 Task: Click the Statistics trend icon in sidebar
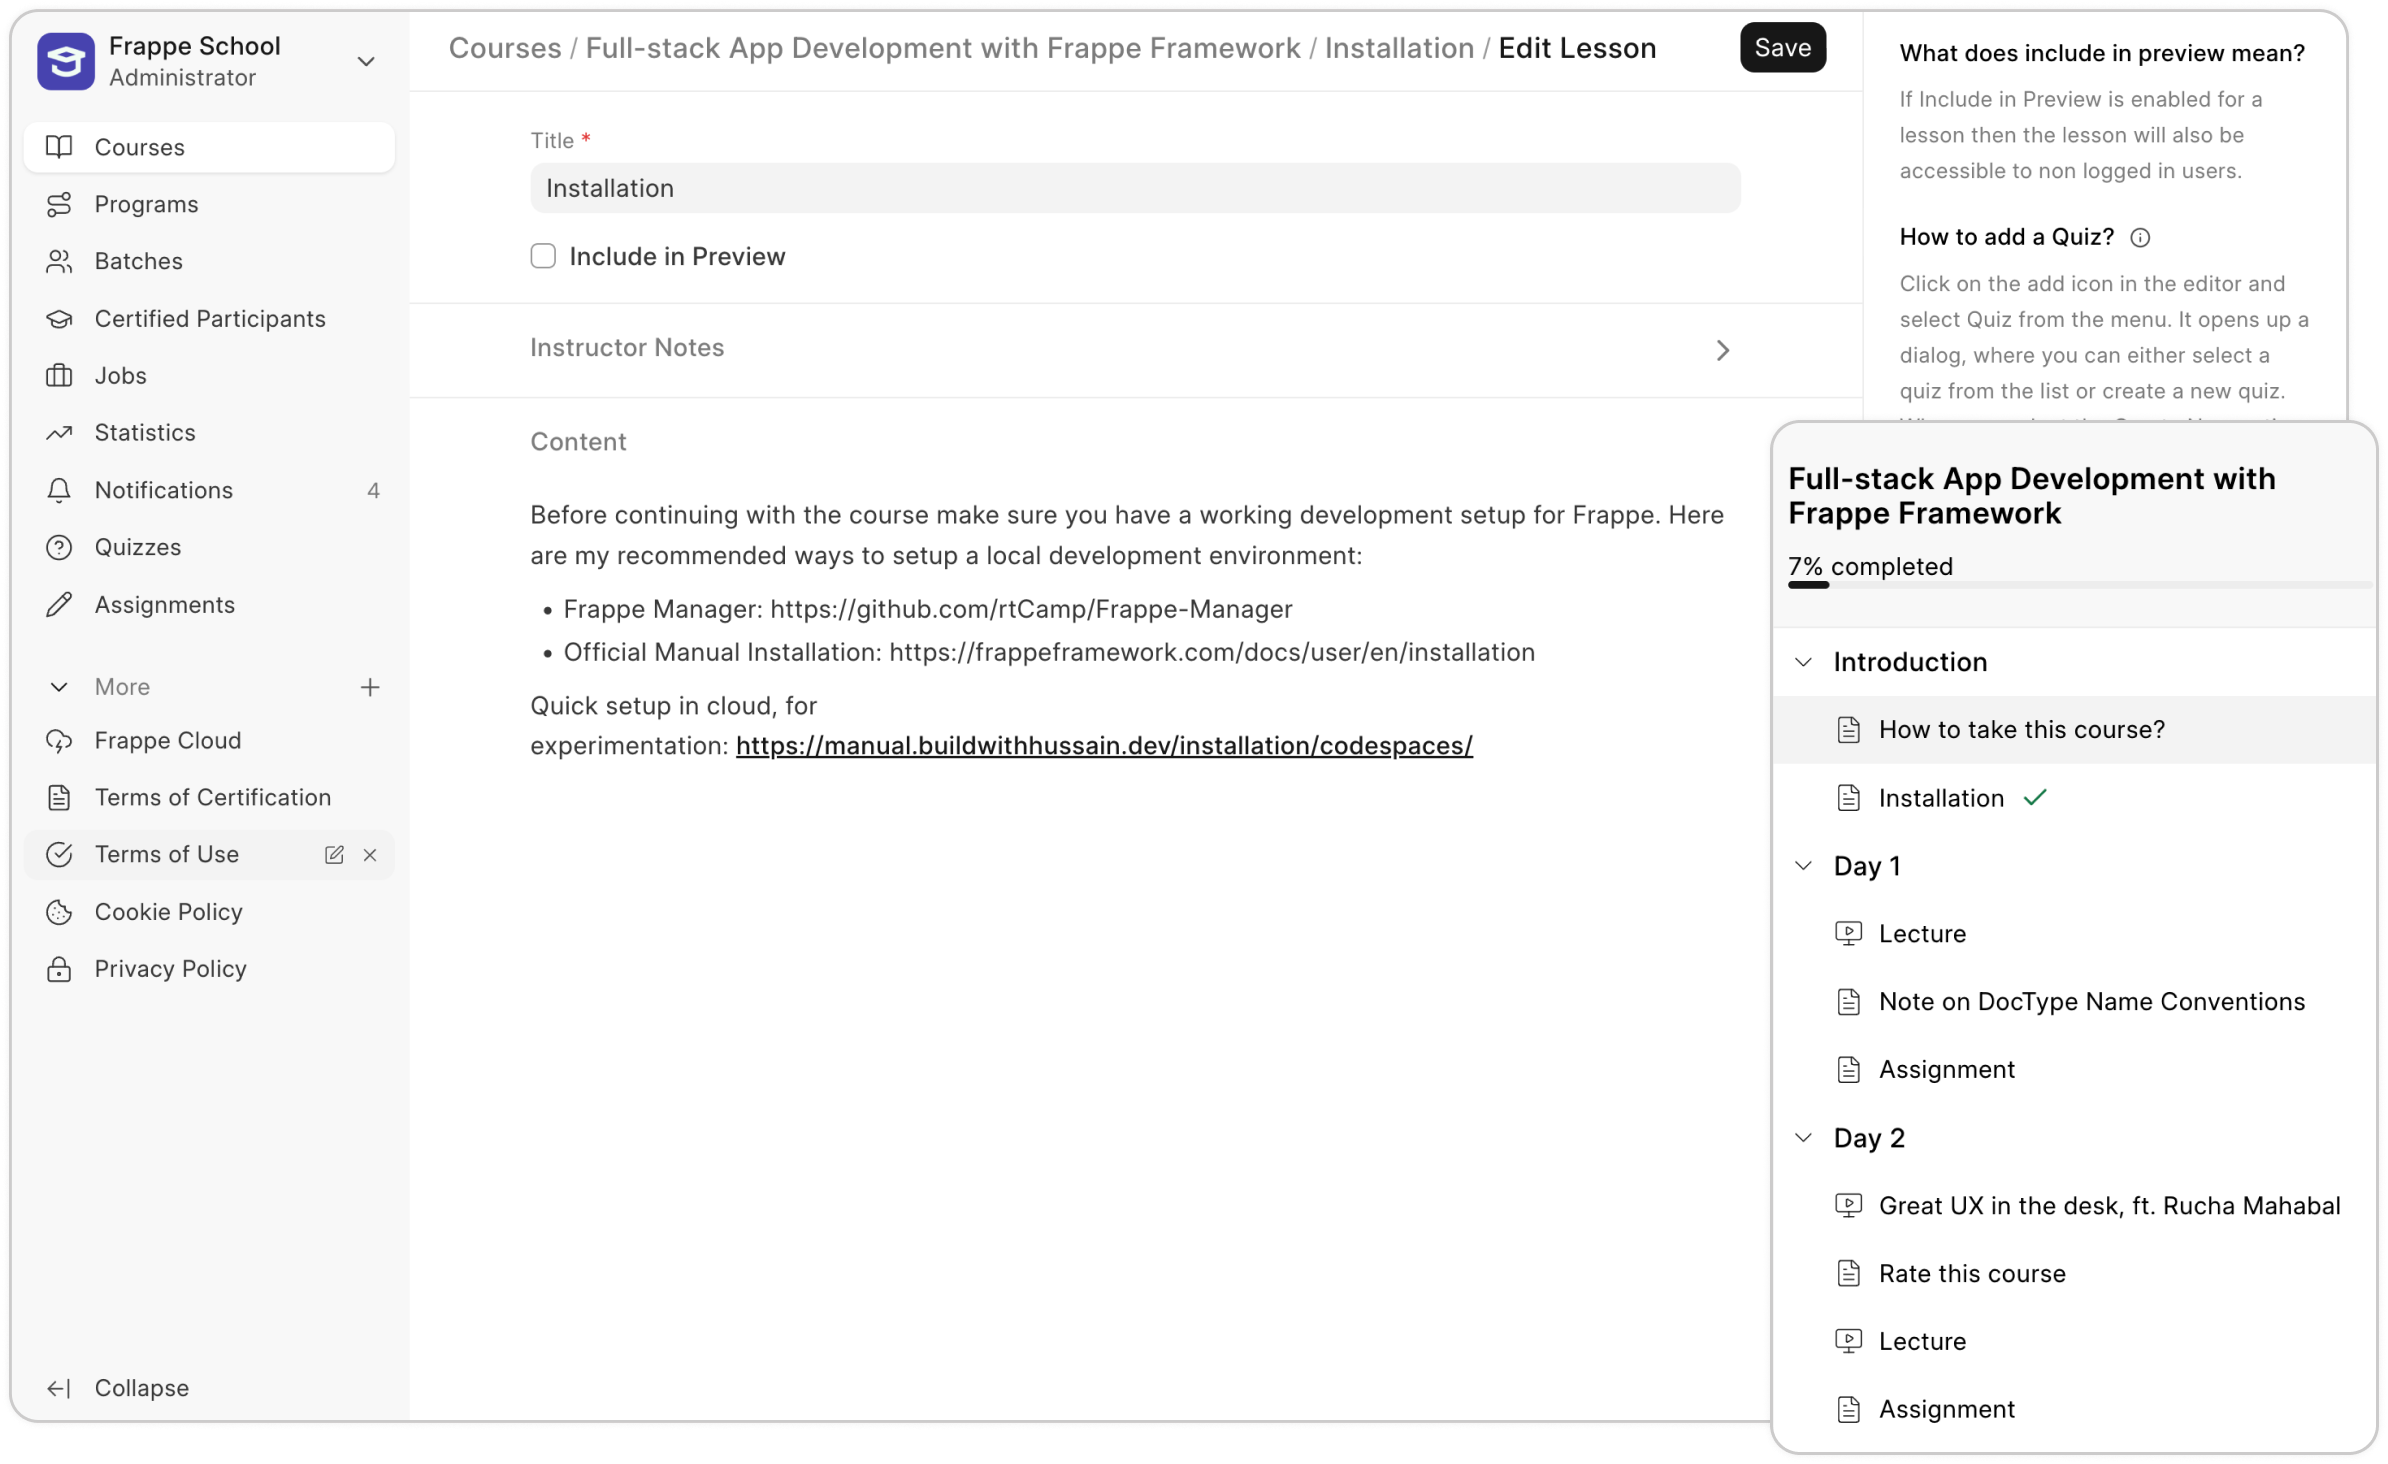click(x=59, y=433)
